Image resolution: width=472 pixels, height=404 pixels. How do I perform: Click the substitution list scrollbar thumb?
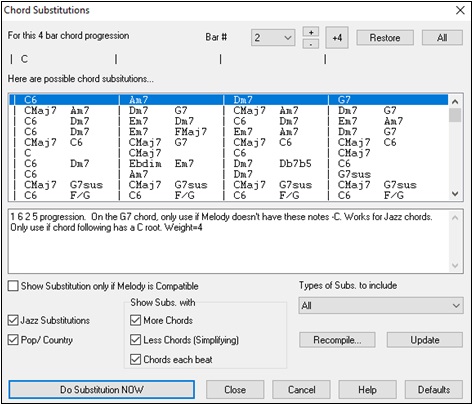pyautogui.click(x=455, y=115)
